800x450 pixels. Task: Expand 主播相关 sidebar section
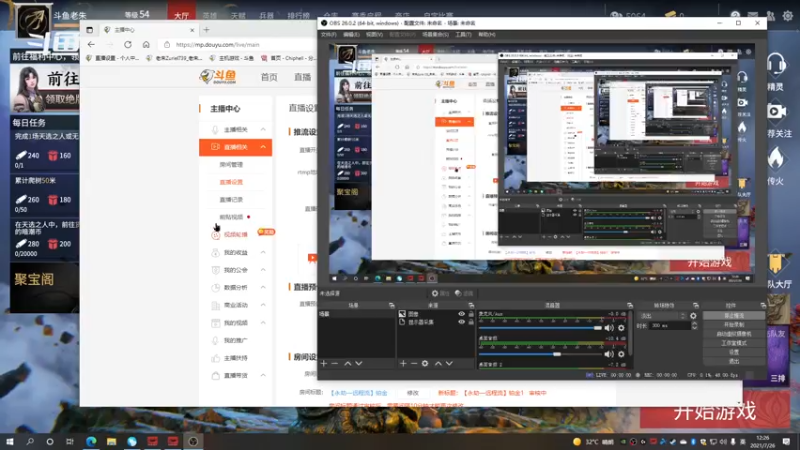263,130
